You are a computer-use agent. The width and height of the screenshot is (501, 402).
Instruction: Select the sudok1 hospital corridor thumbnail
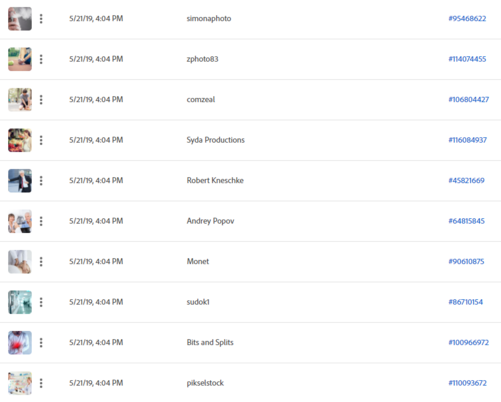tap(20, 302)
